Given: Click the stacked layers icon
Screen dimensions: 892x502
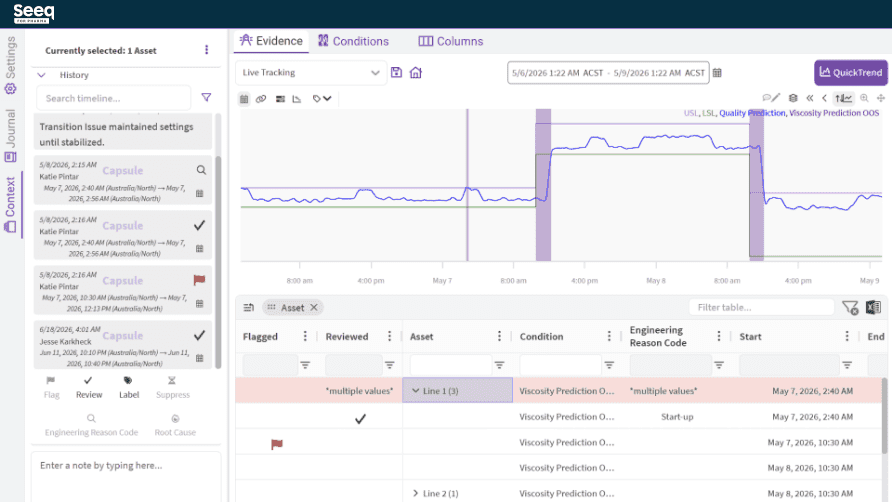Looking at the screenshot, I should [793, 98].
